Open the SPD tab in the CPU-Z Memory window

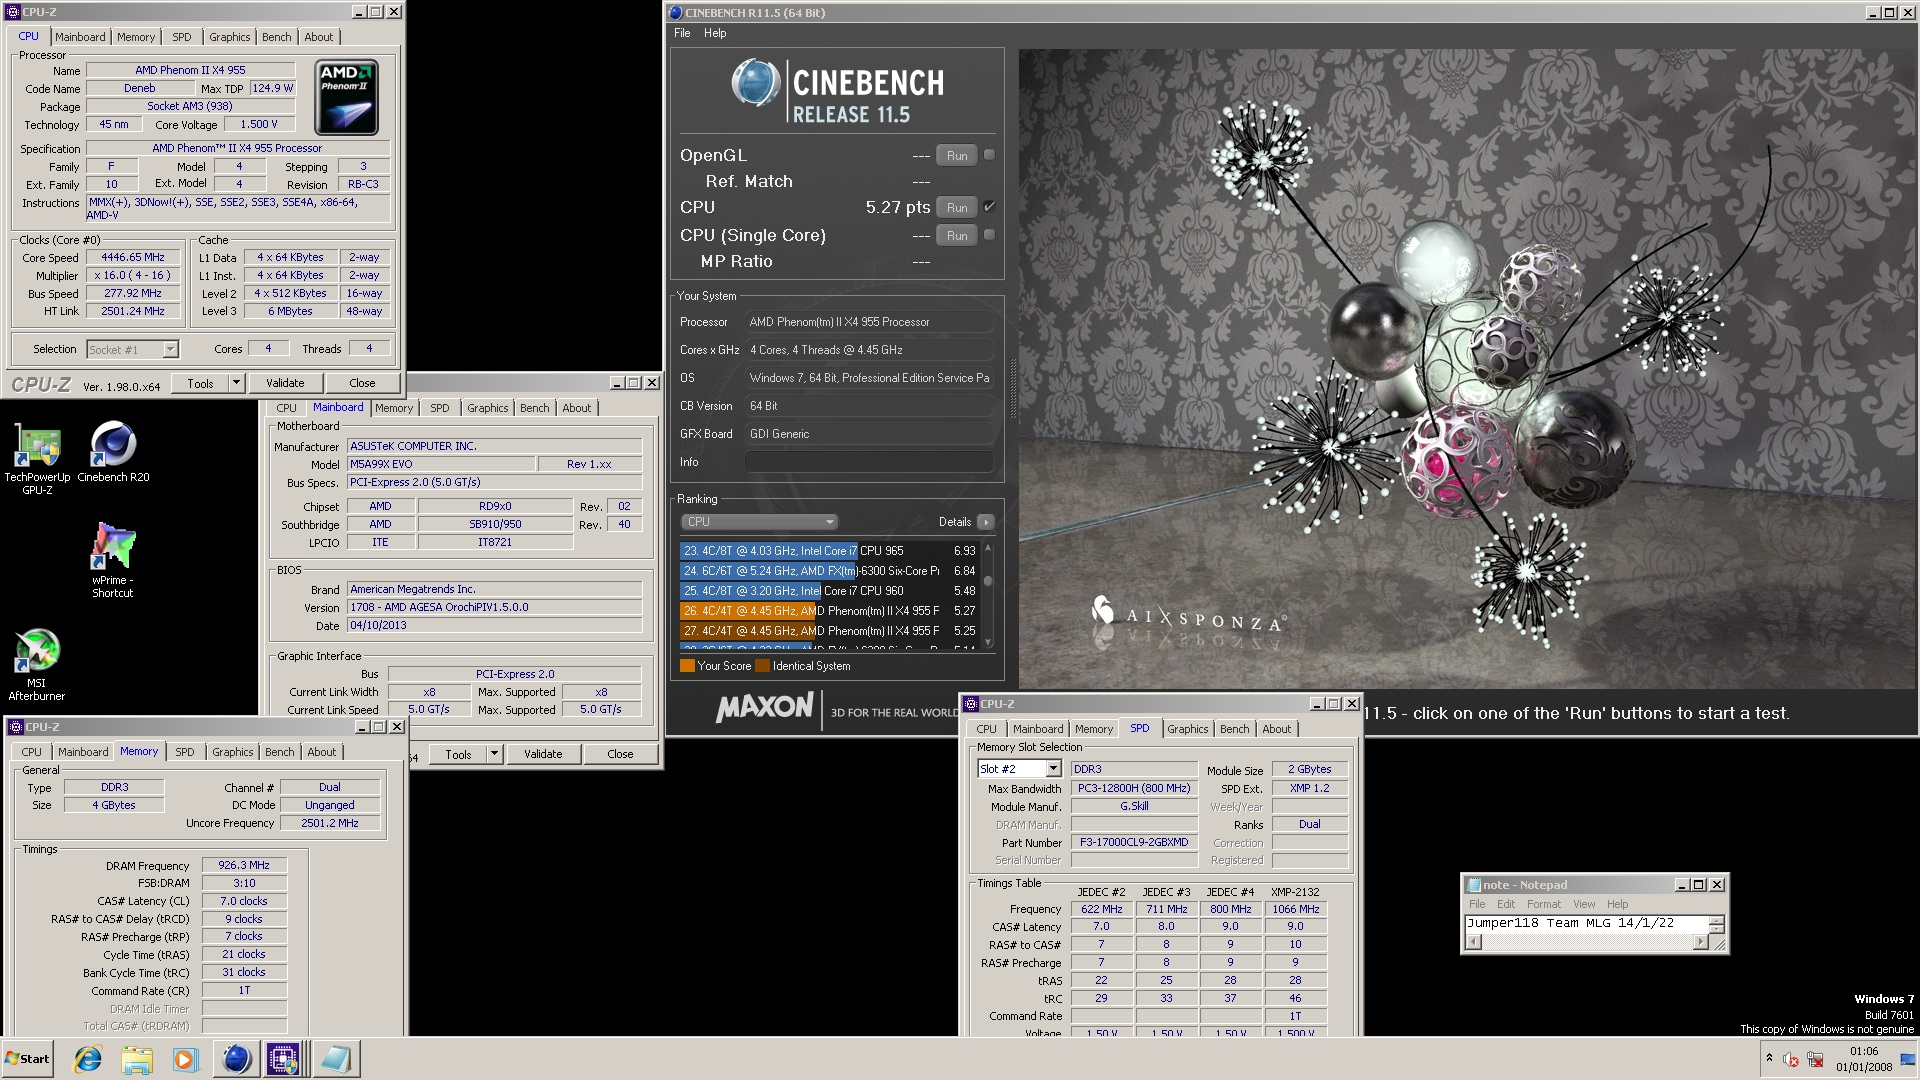click(x=185, y=752)
